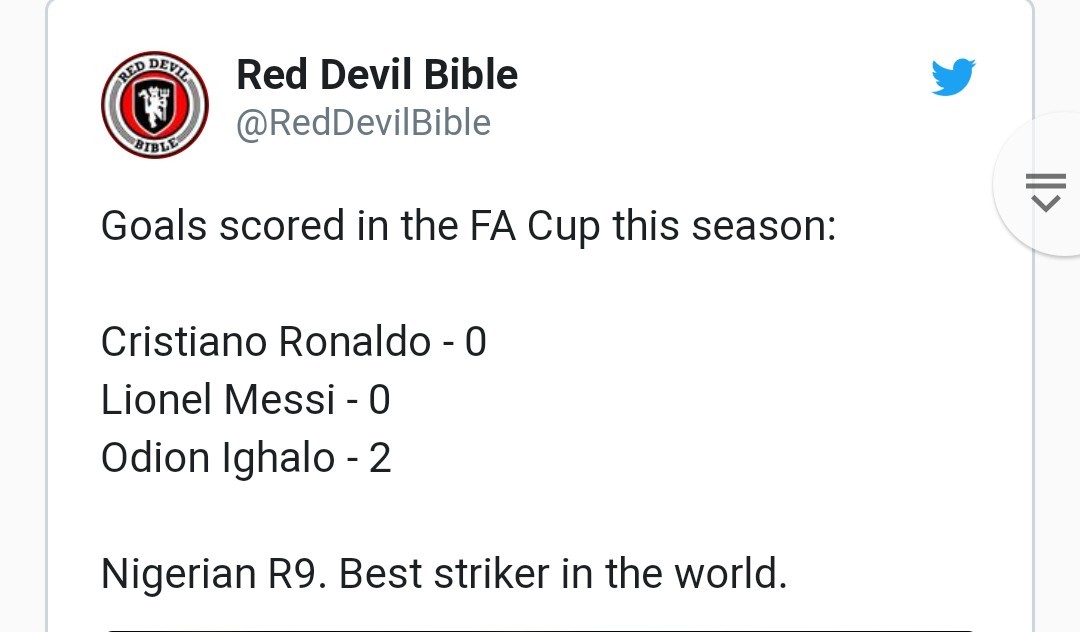Viewport: 1080px width, 632px height.
Task: Select the Lionel Messi - 0 text row
Action: click(245, 399)
